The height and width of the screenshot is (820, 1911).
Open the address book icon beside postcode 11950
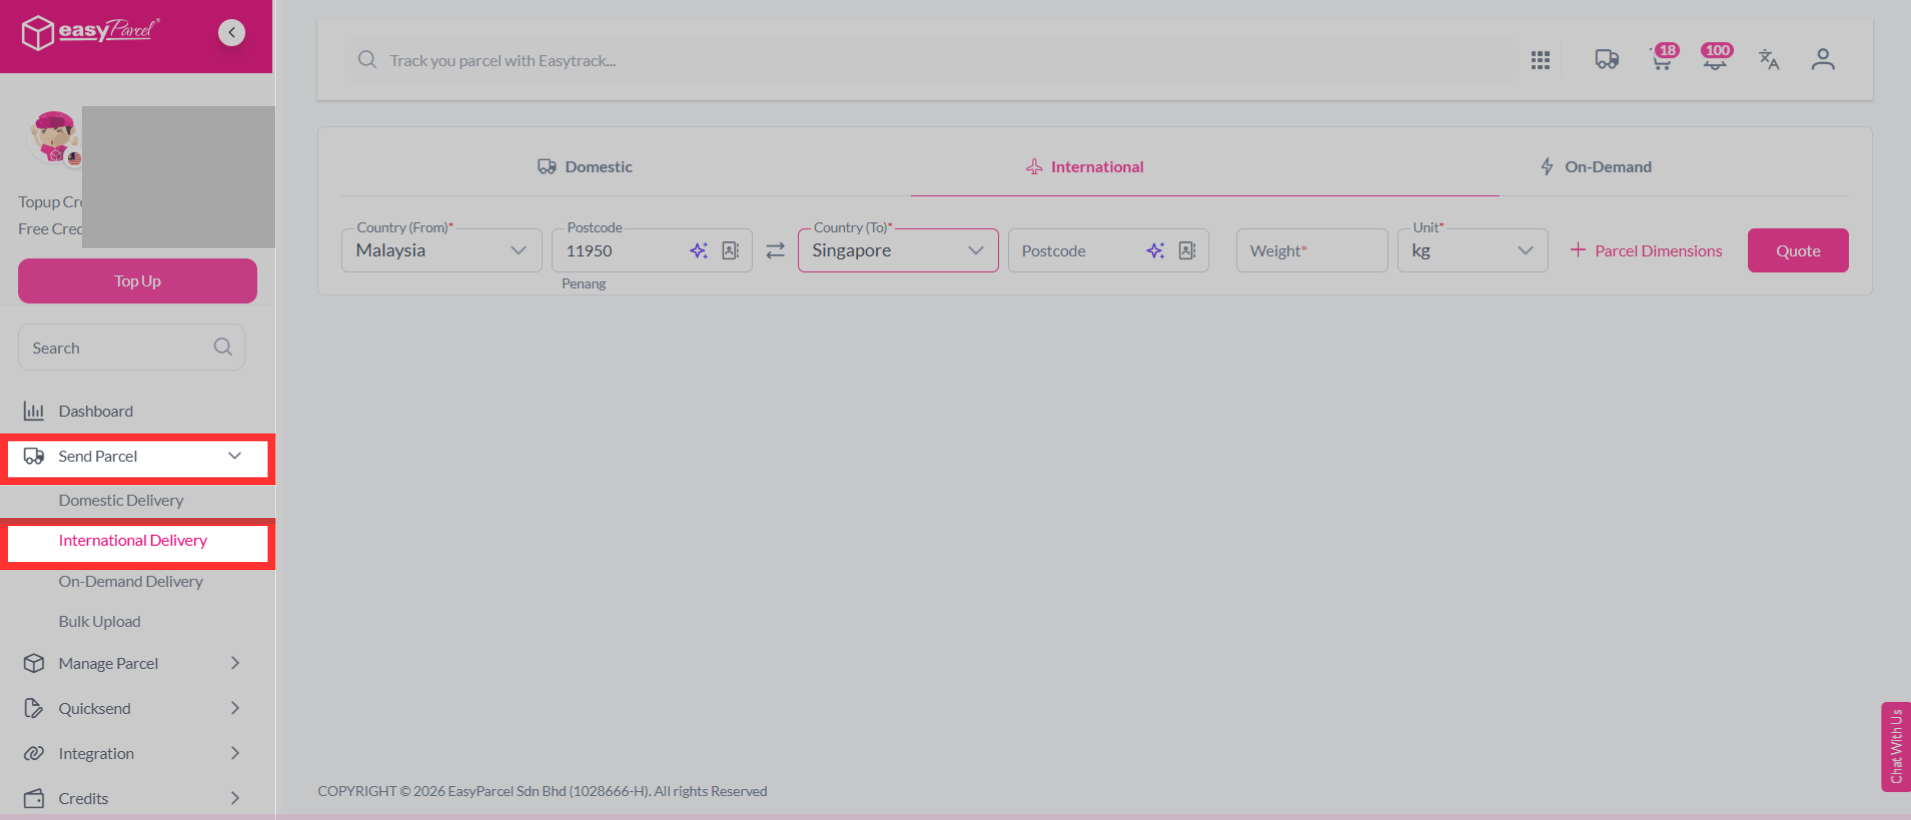point(731,250)
